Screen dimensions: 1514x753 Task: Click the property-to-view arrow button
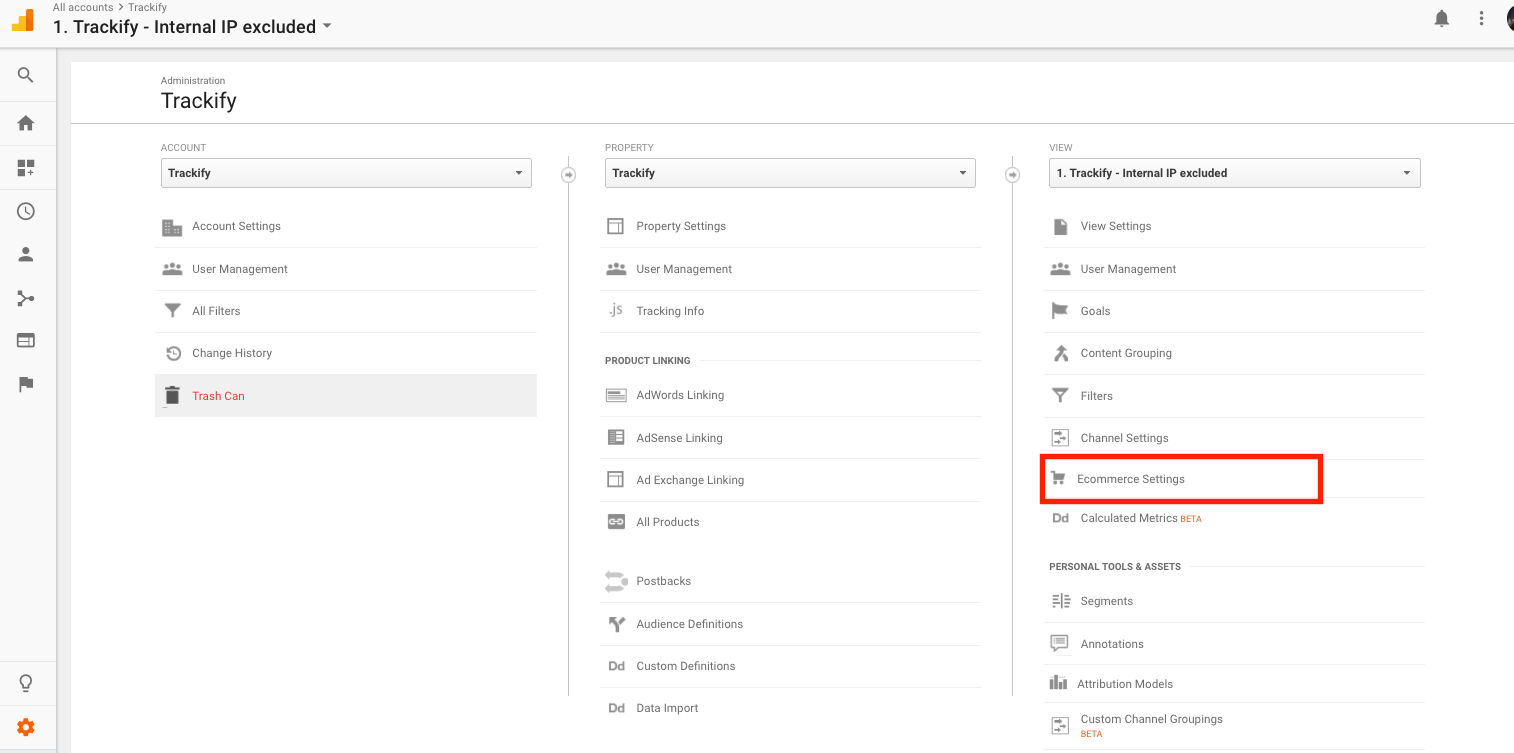click(x=1012, y=175)
